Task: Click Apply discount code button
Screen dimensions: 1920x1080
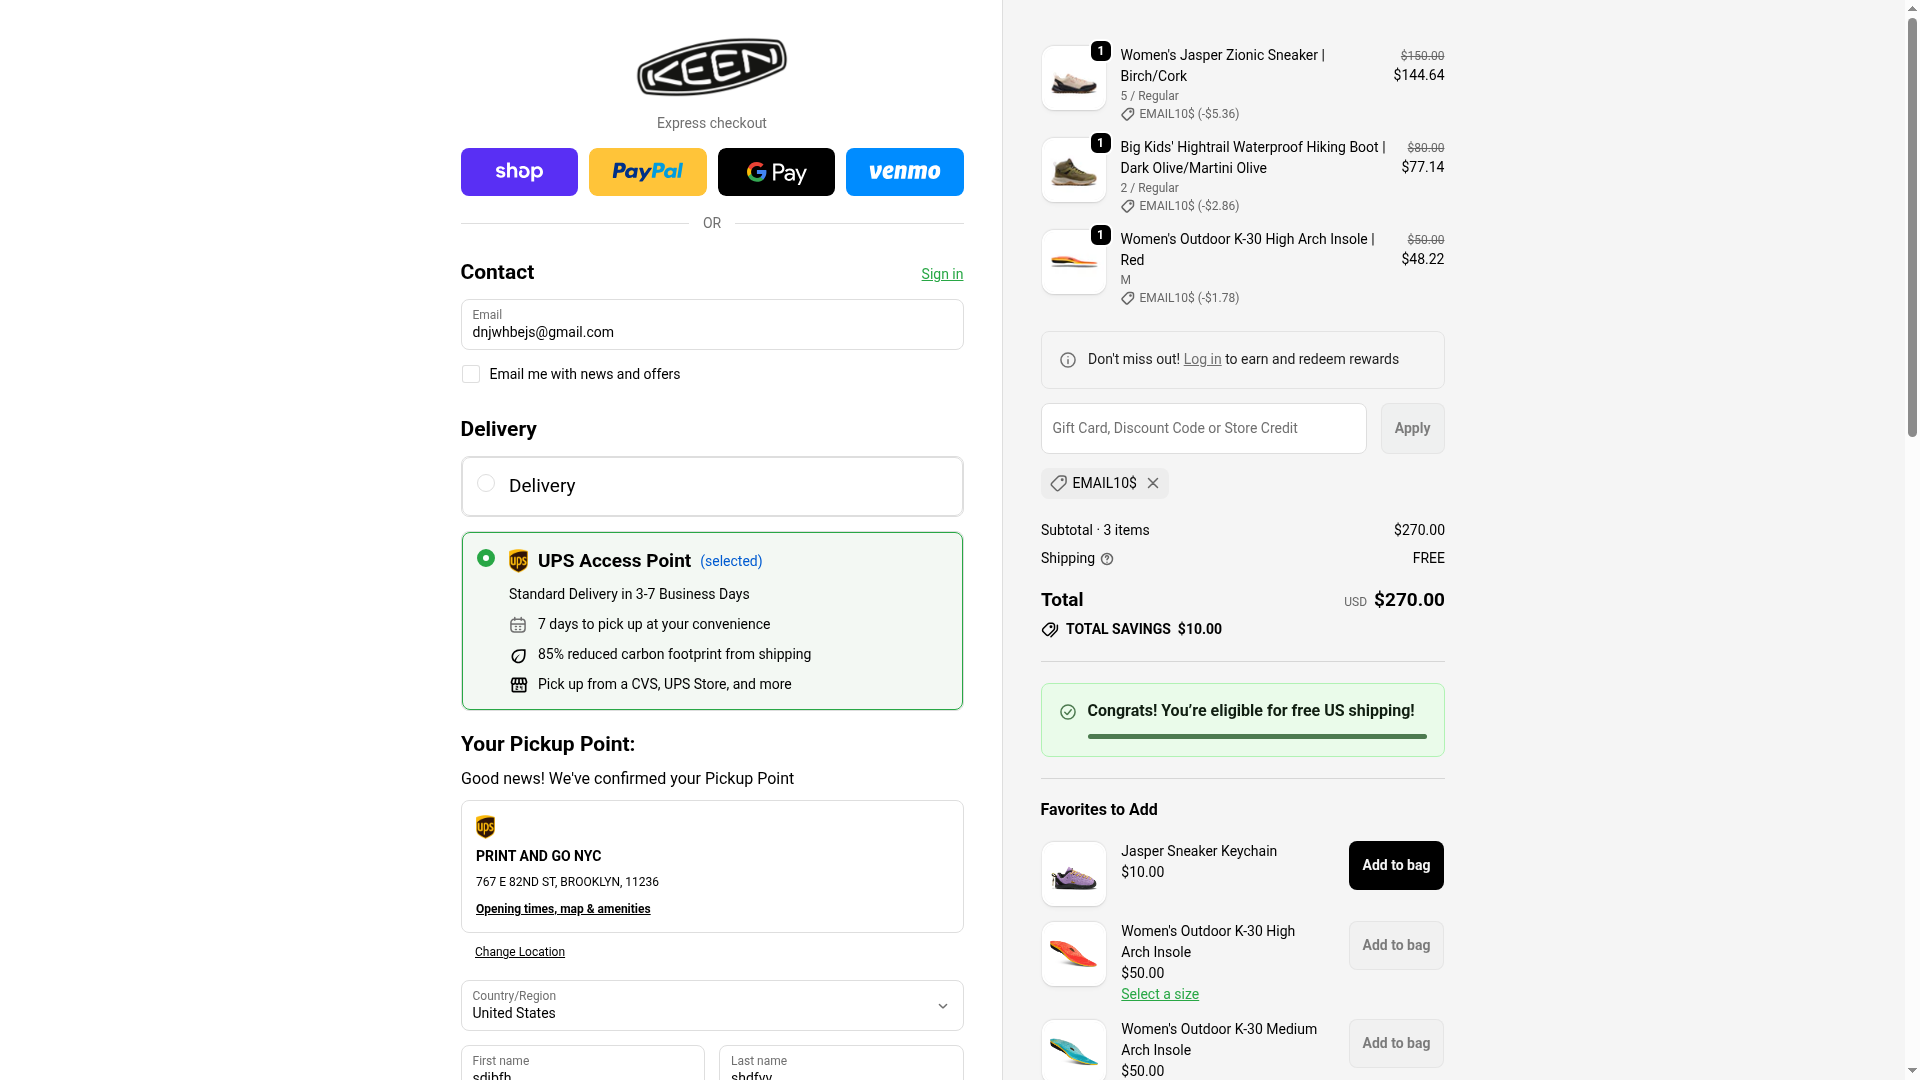Action: point(1412,428)
